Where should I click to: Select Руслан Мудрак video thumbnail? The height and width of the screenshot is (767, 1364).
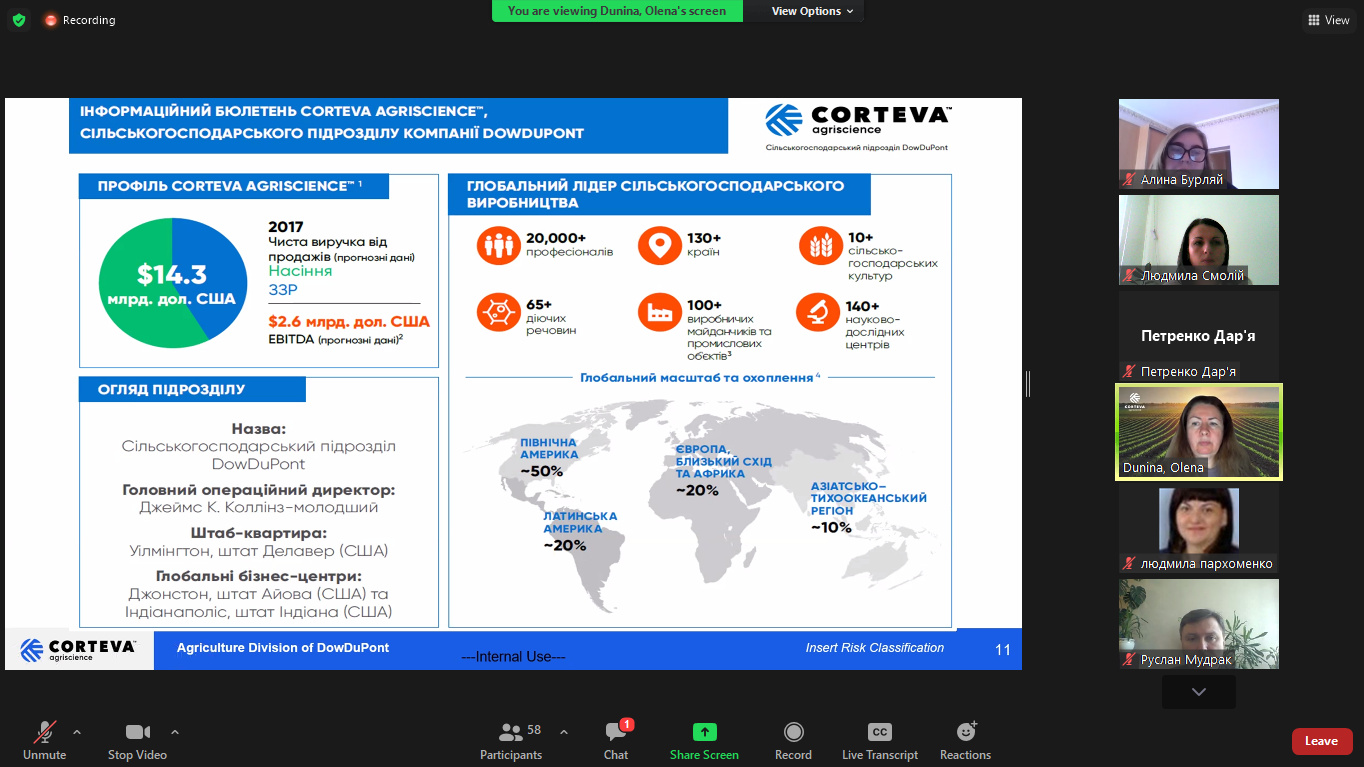click(1199, 624)
